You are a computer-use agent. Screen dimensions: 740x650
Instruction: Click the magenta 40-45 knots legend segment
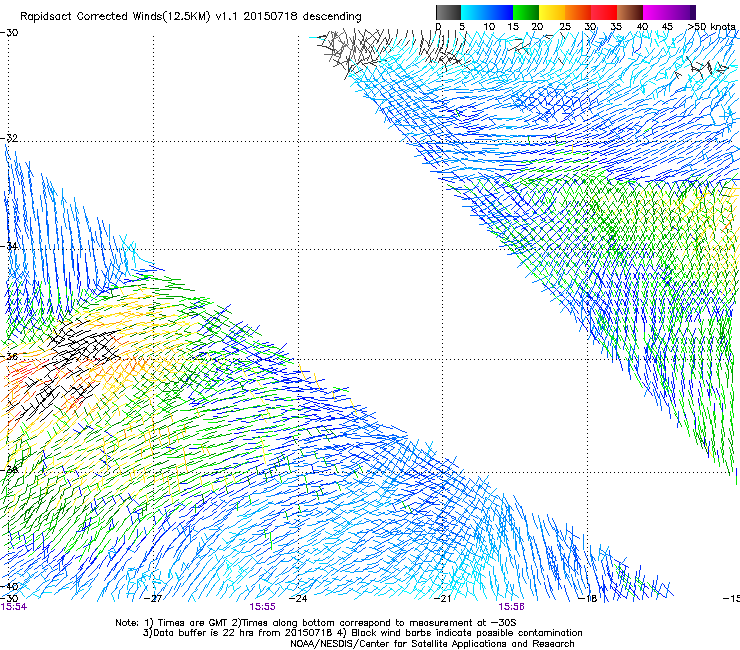pos(656,12)
